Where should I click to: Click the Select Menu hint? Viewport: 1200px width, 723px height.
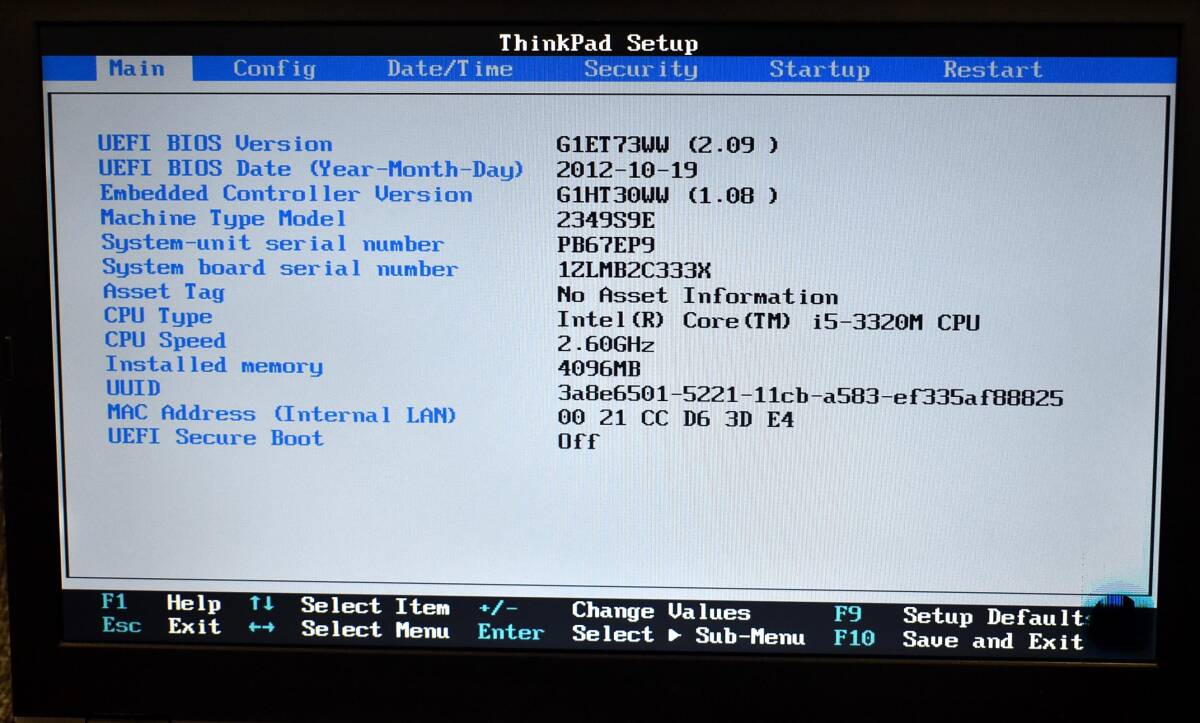(x=375, y=630)
